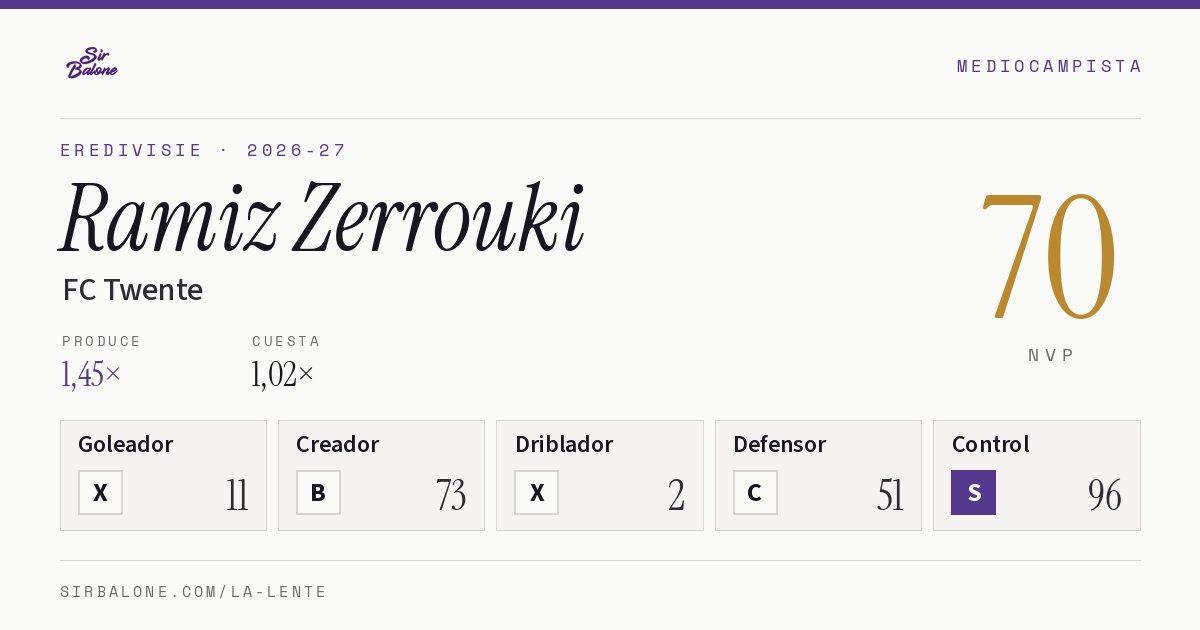Click the Eredivisie 2026-27 season label

203,150
